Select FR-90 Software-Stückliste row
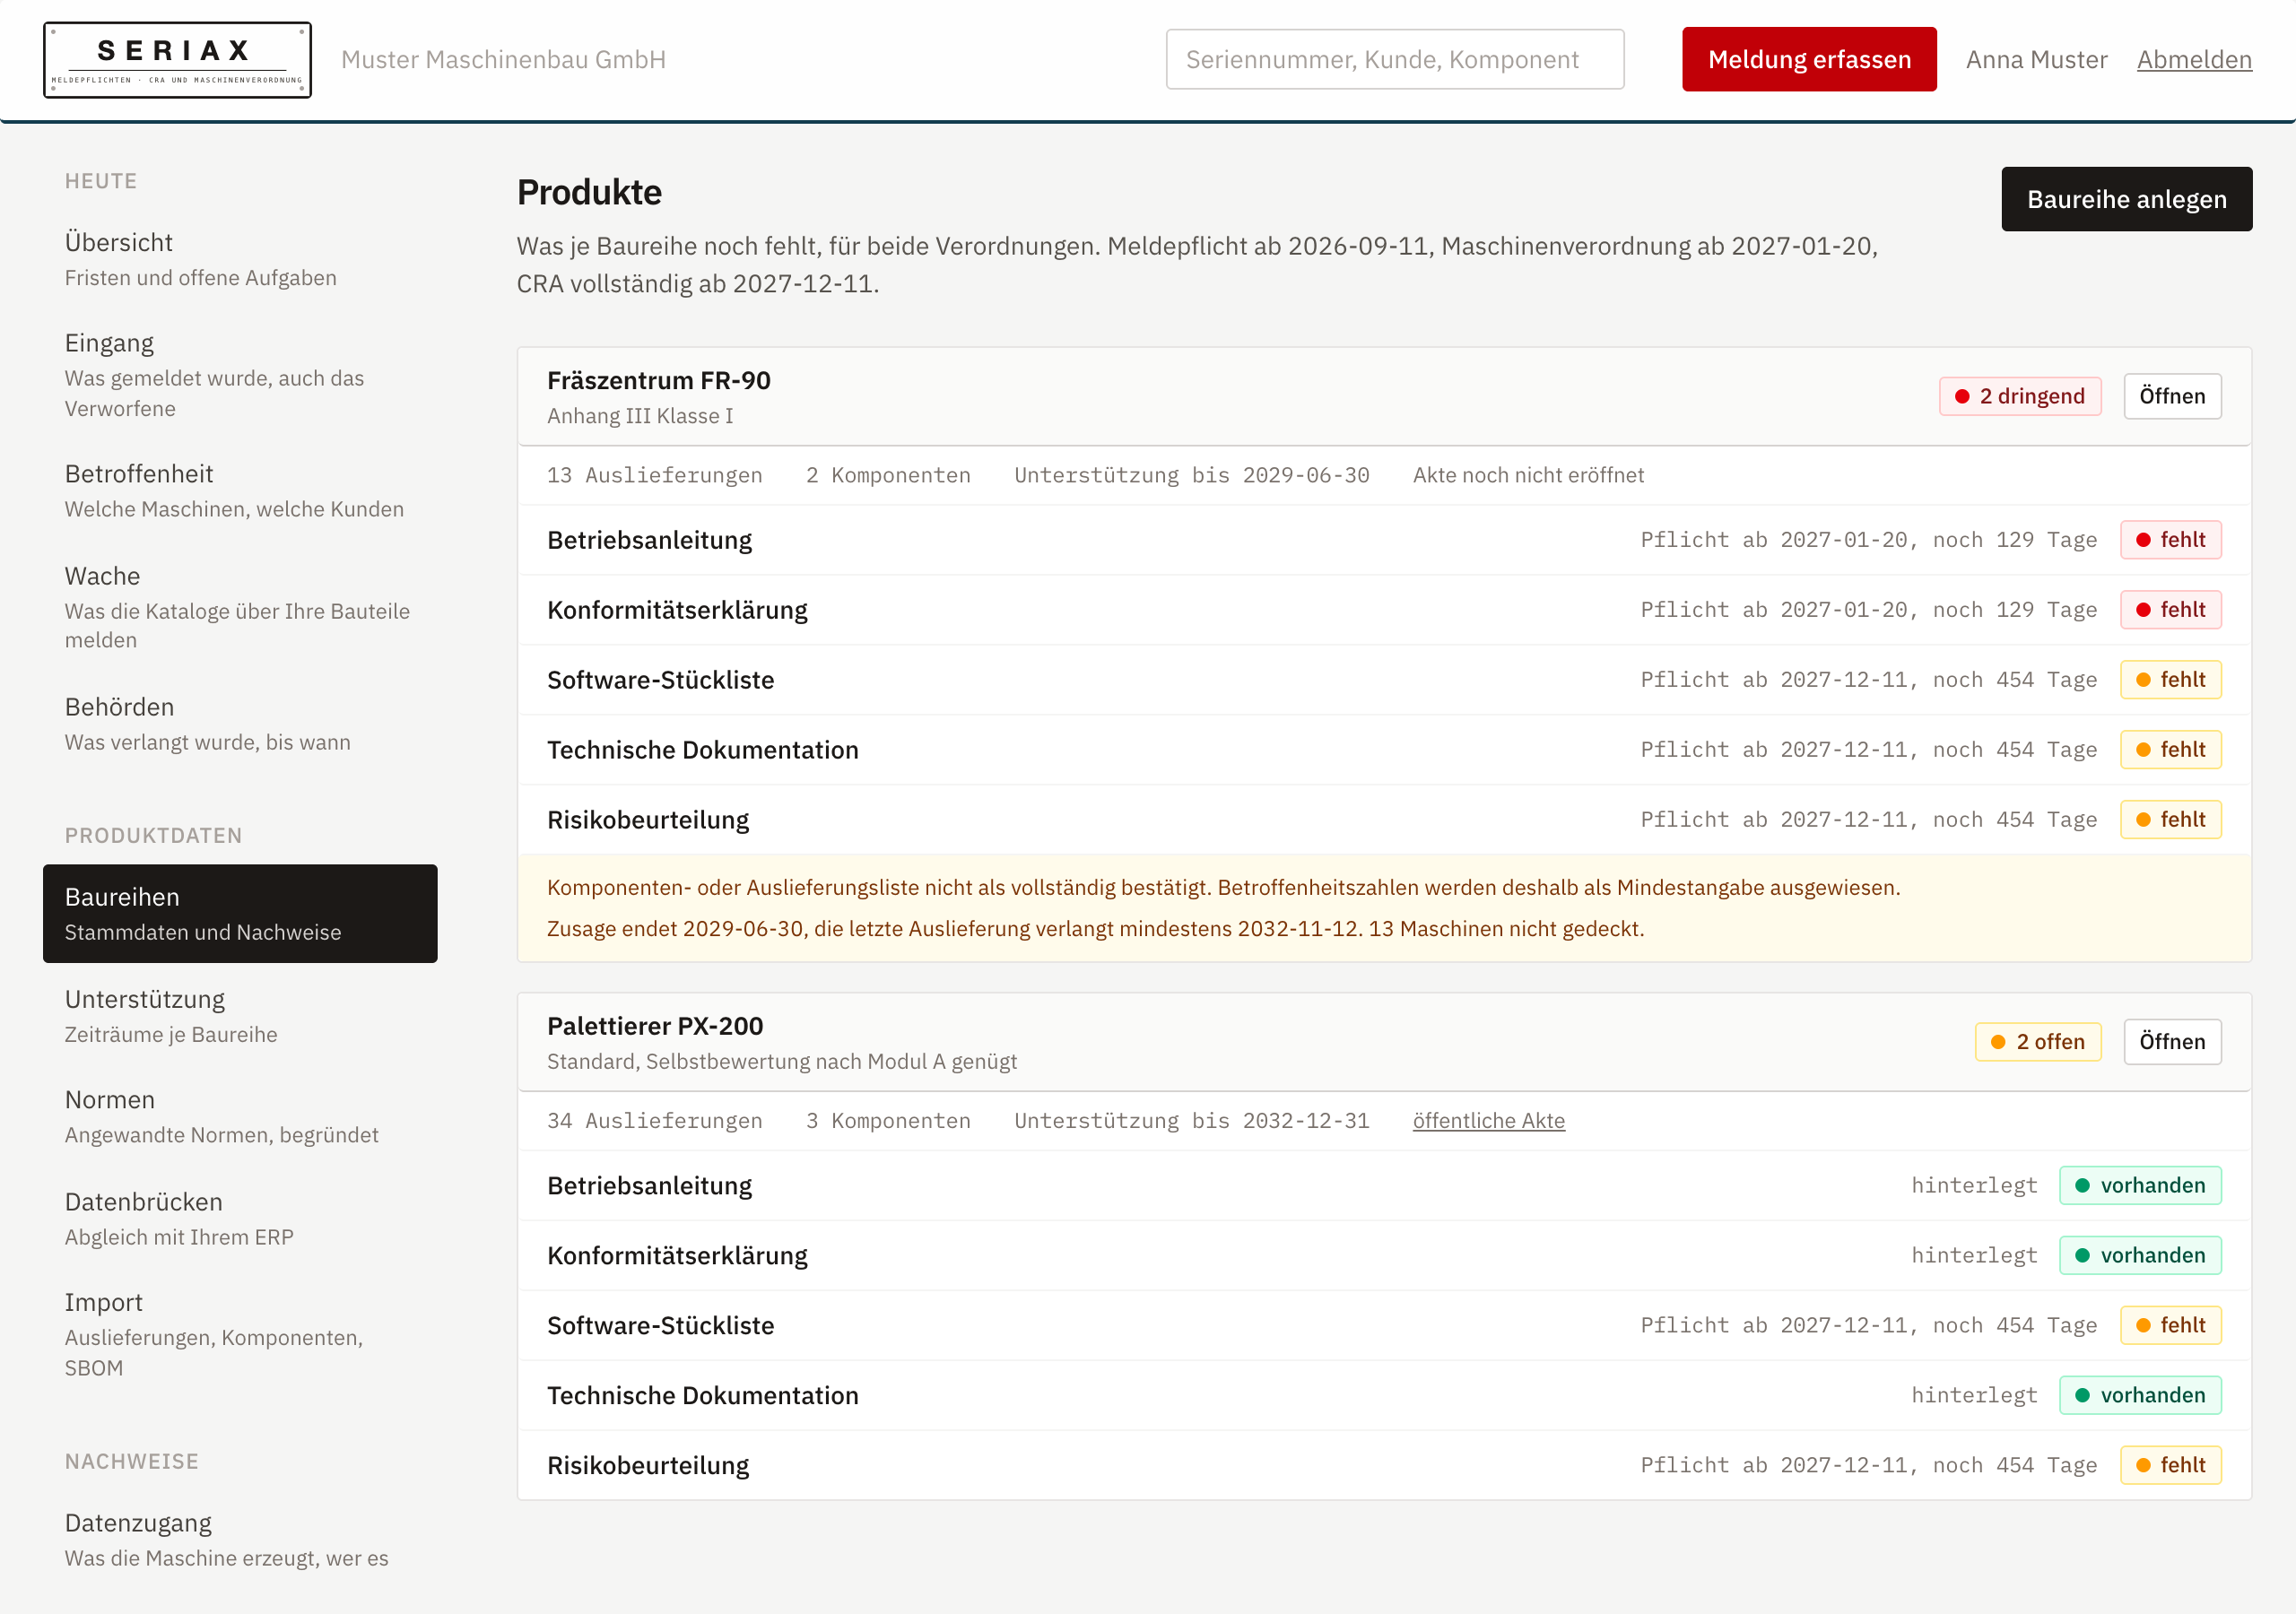The height and width of the screenshot is (1614, 2296). pos(1383,680)
